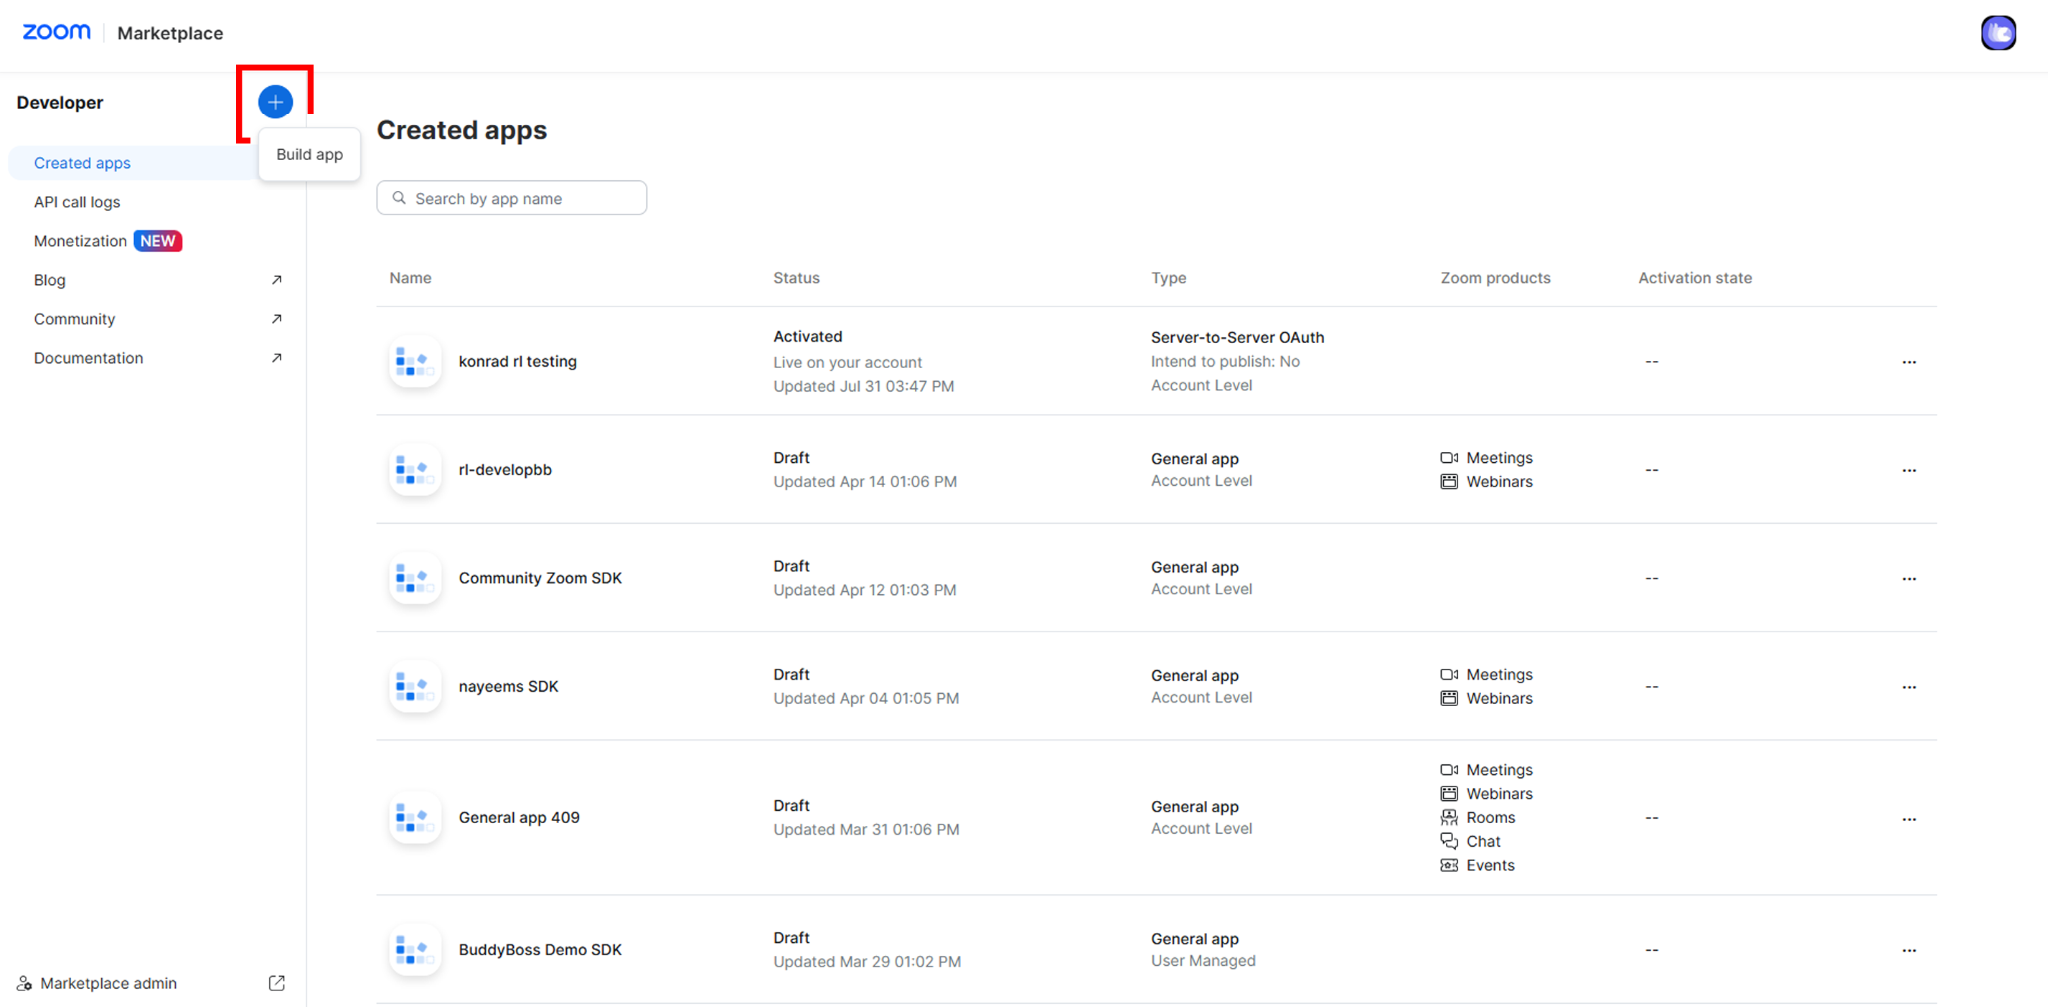
Task: Open more options for BuddyBoss Demo SDK
Action: [1909, 950]
